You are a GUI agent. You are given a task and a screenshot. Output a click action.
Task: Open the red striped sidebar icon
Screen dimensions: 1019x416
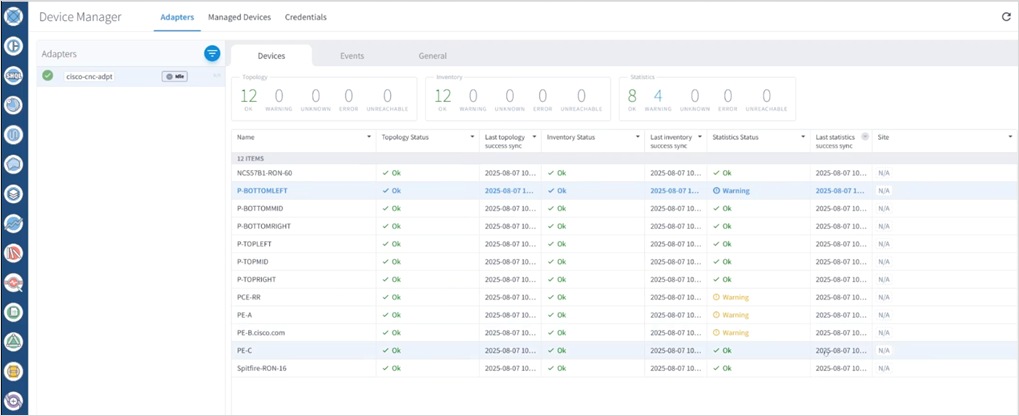(14, 253)
